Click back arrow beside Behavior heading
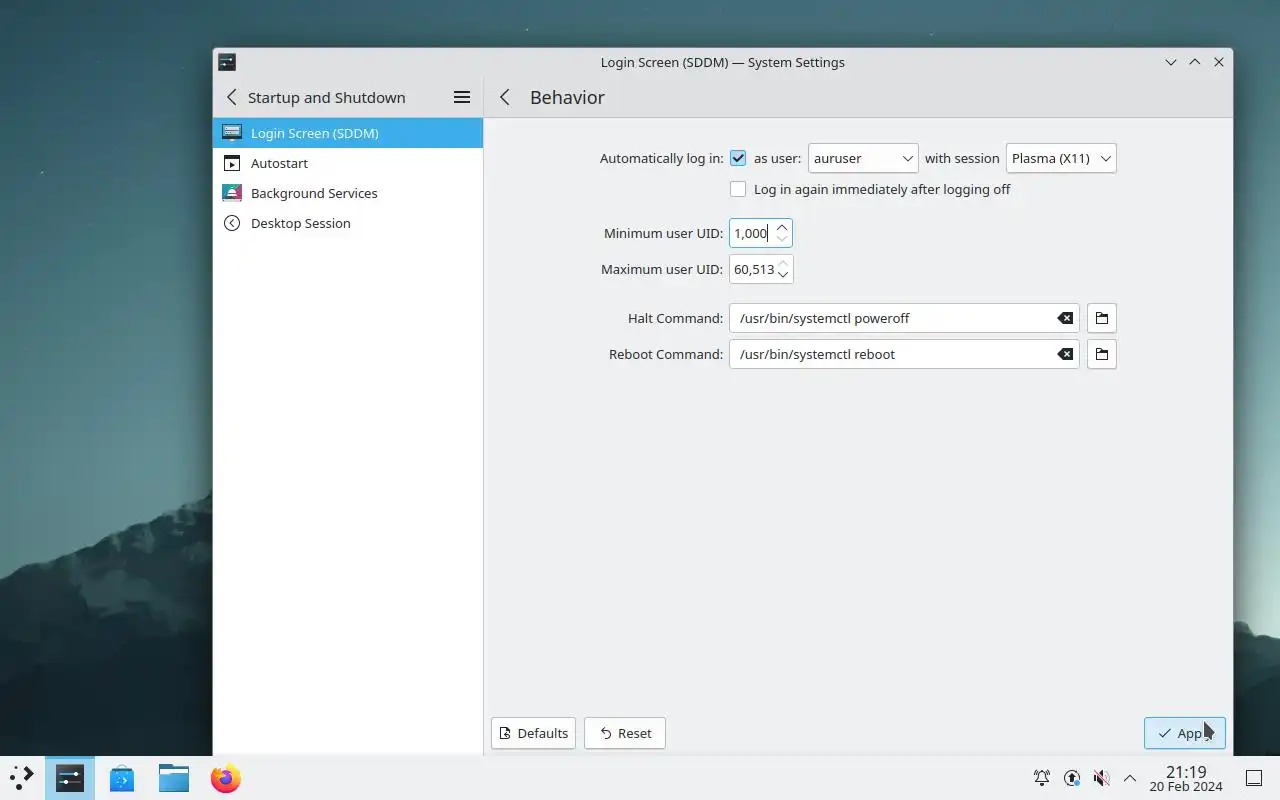This screenshot has height=800, width=1280. [505, 97]
